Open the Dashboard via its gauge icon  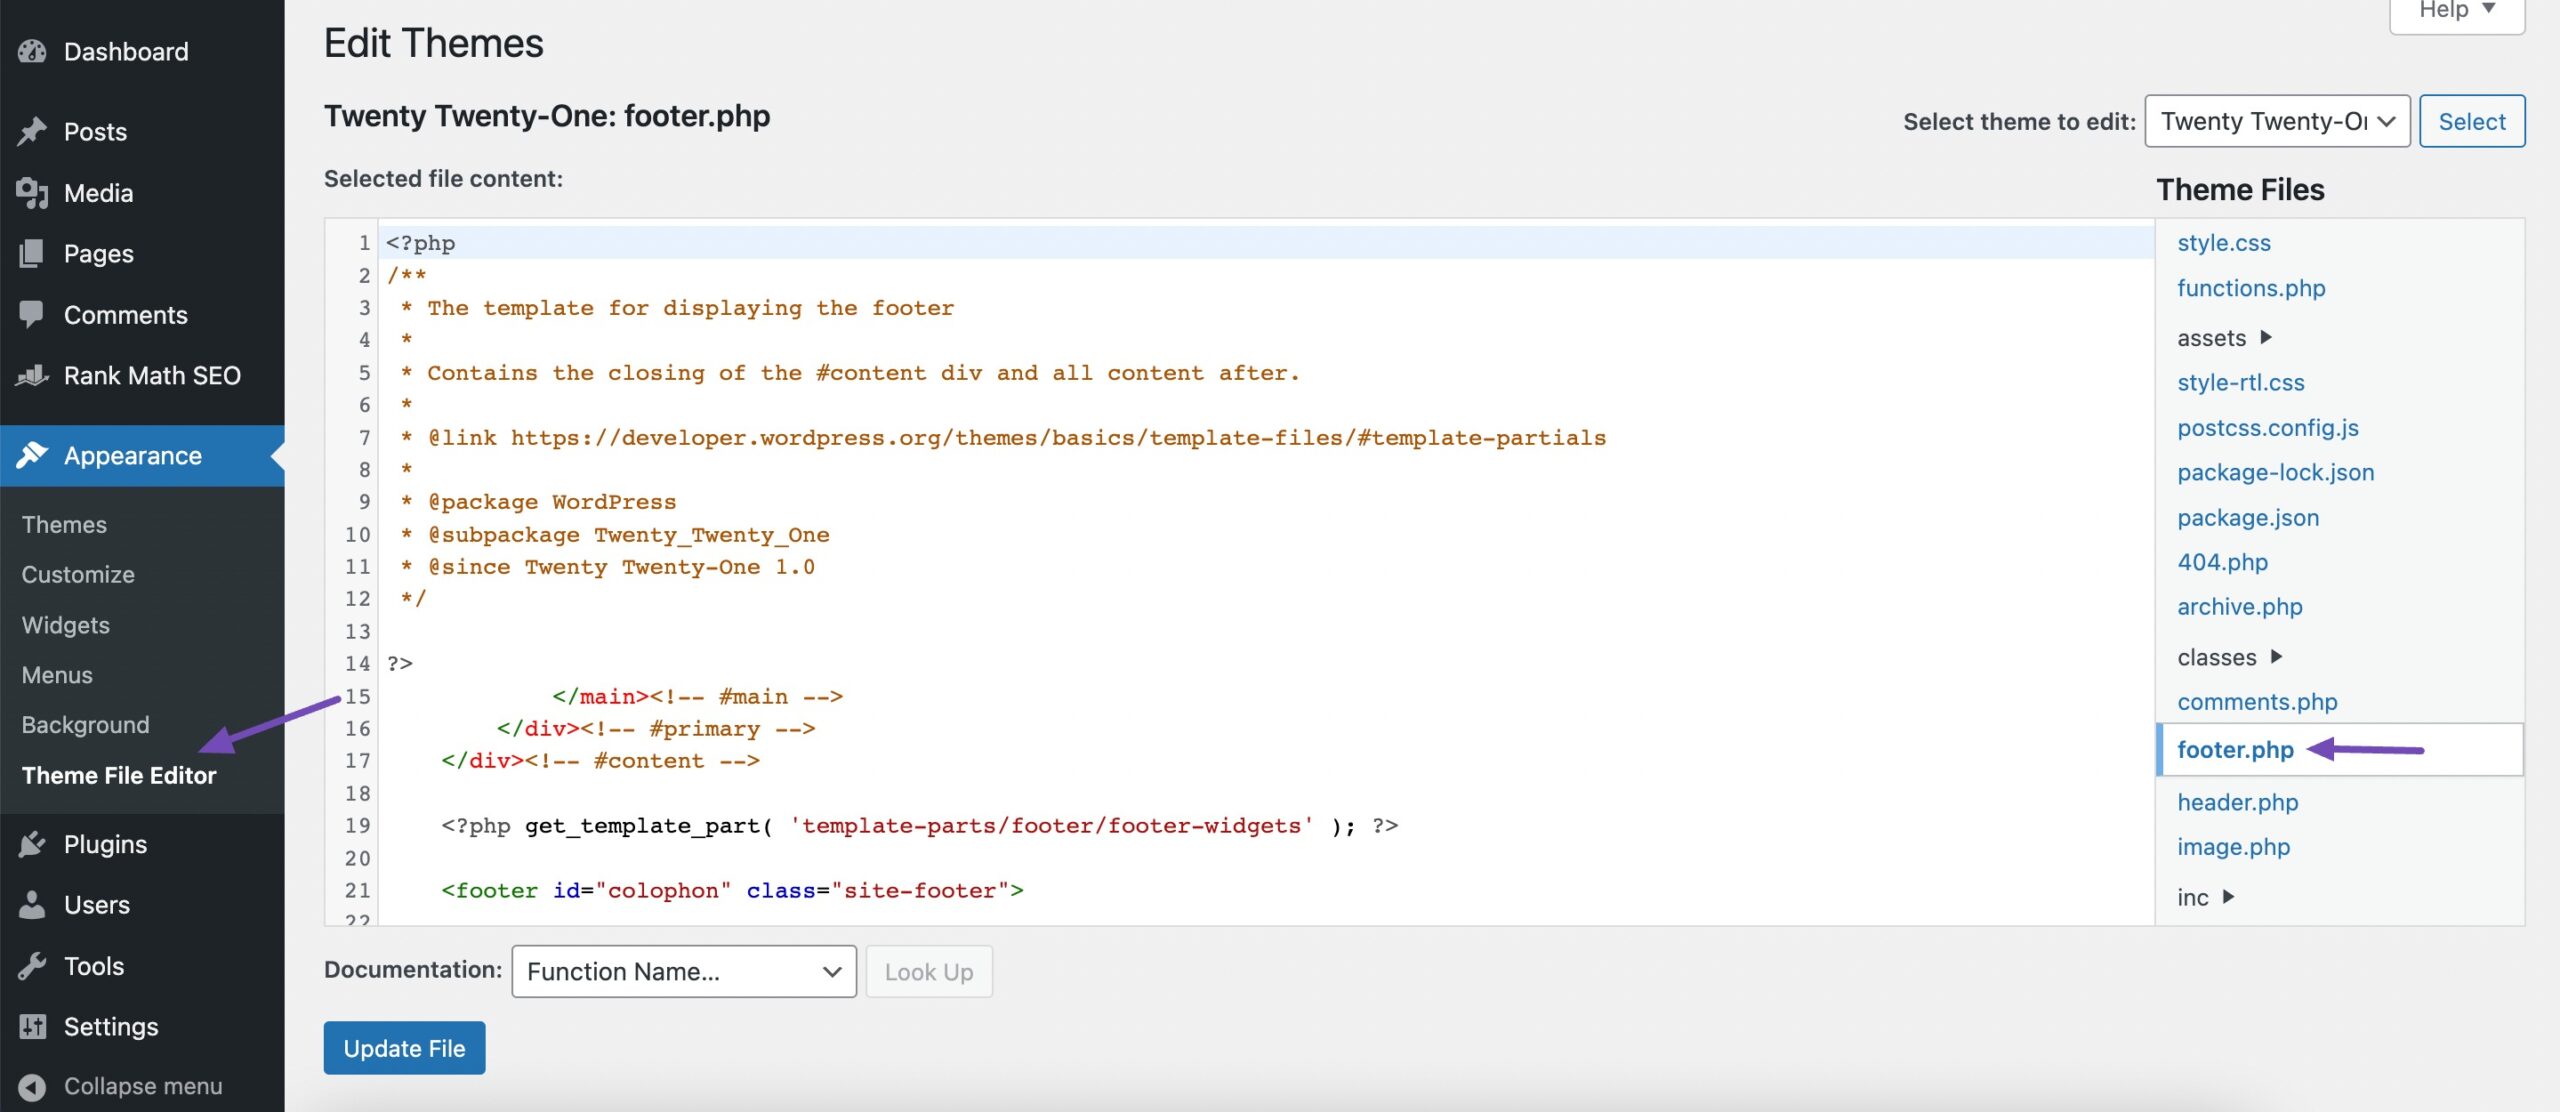[33, 51]
